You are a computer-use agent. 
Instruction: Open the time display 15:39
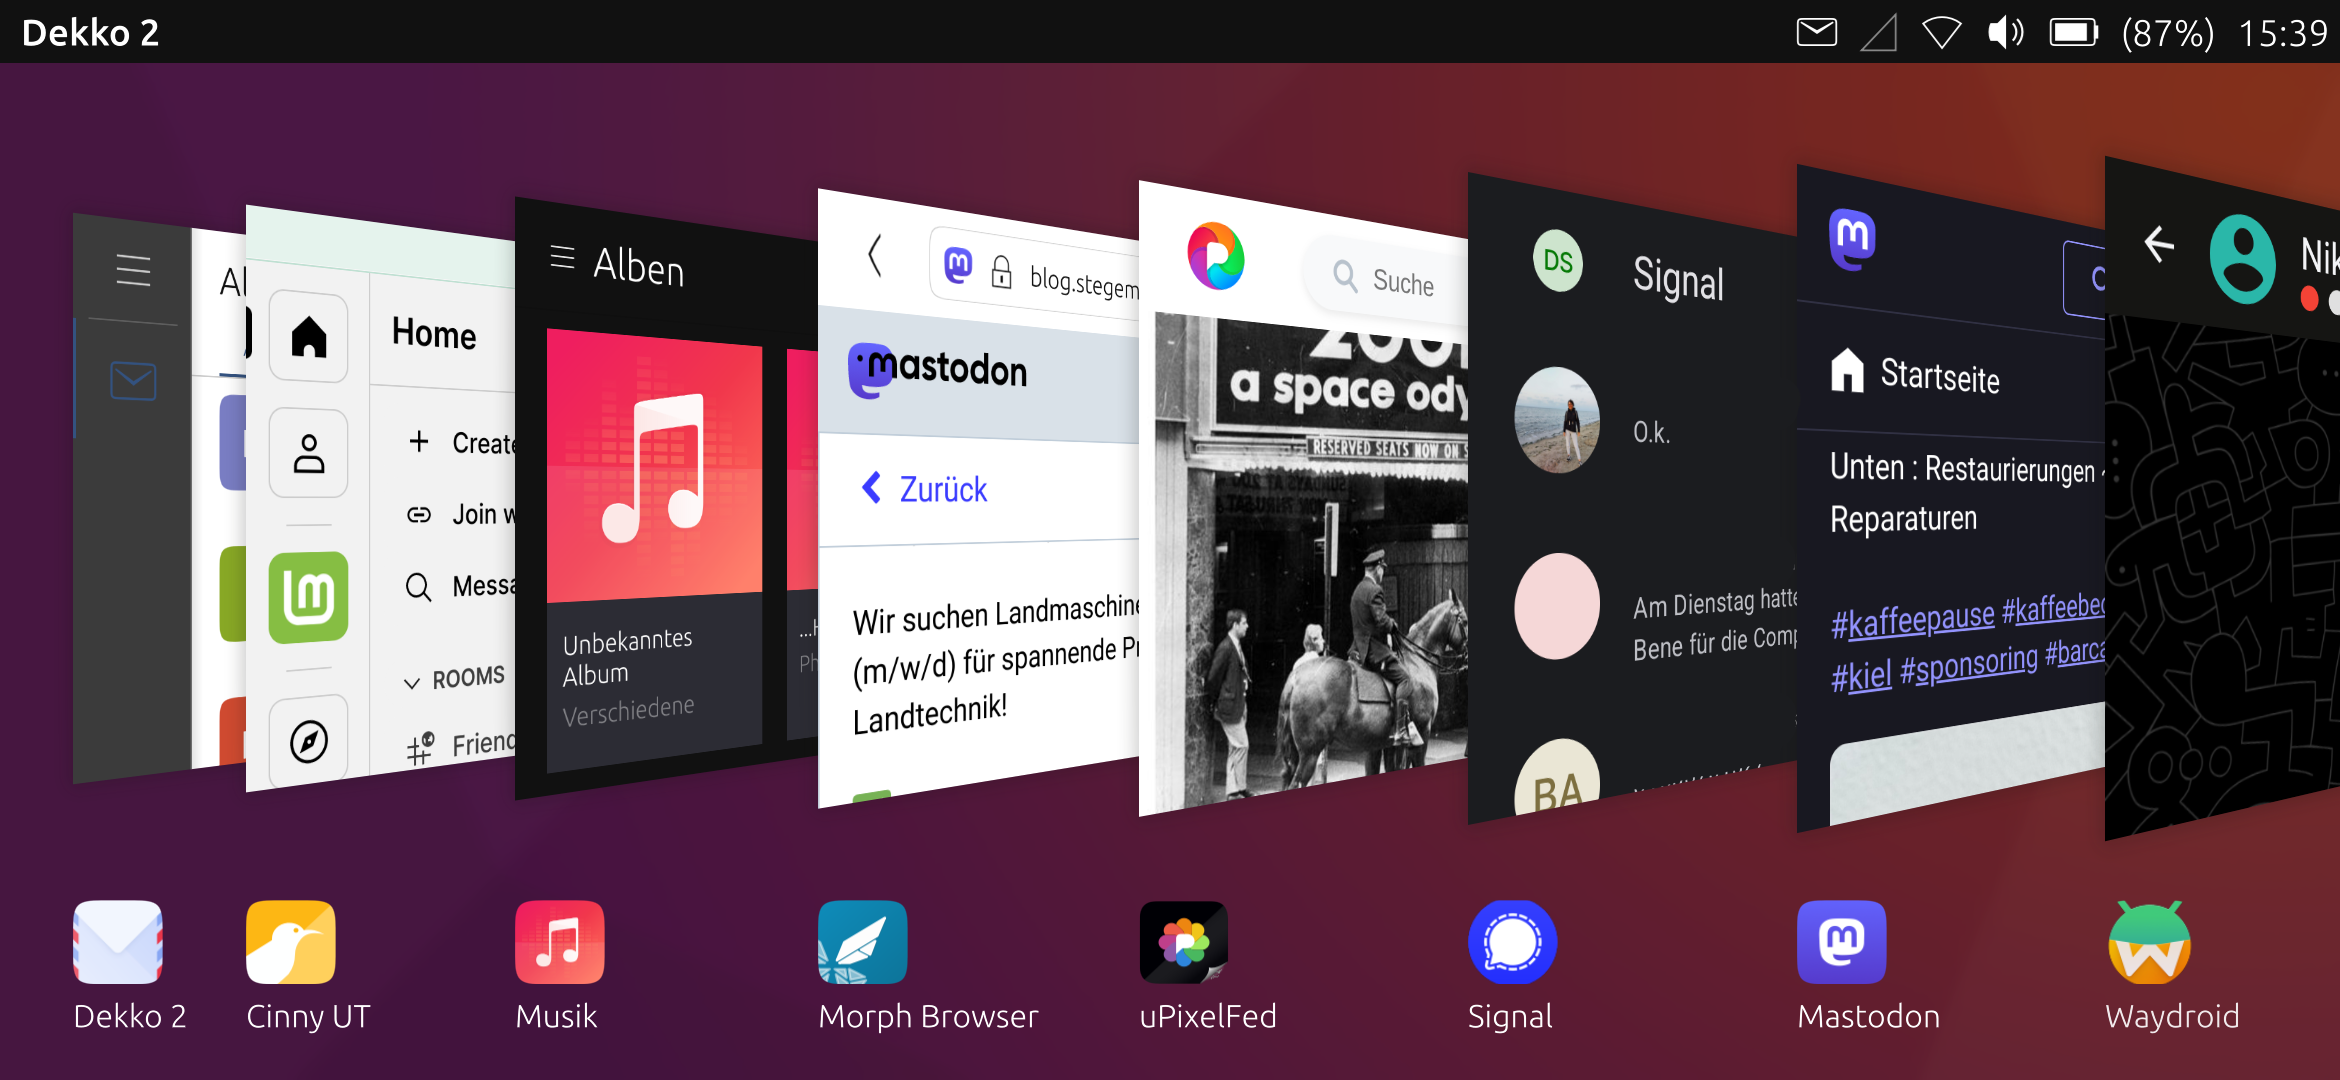click(2283, 33)
